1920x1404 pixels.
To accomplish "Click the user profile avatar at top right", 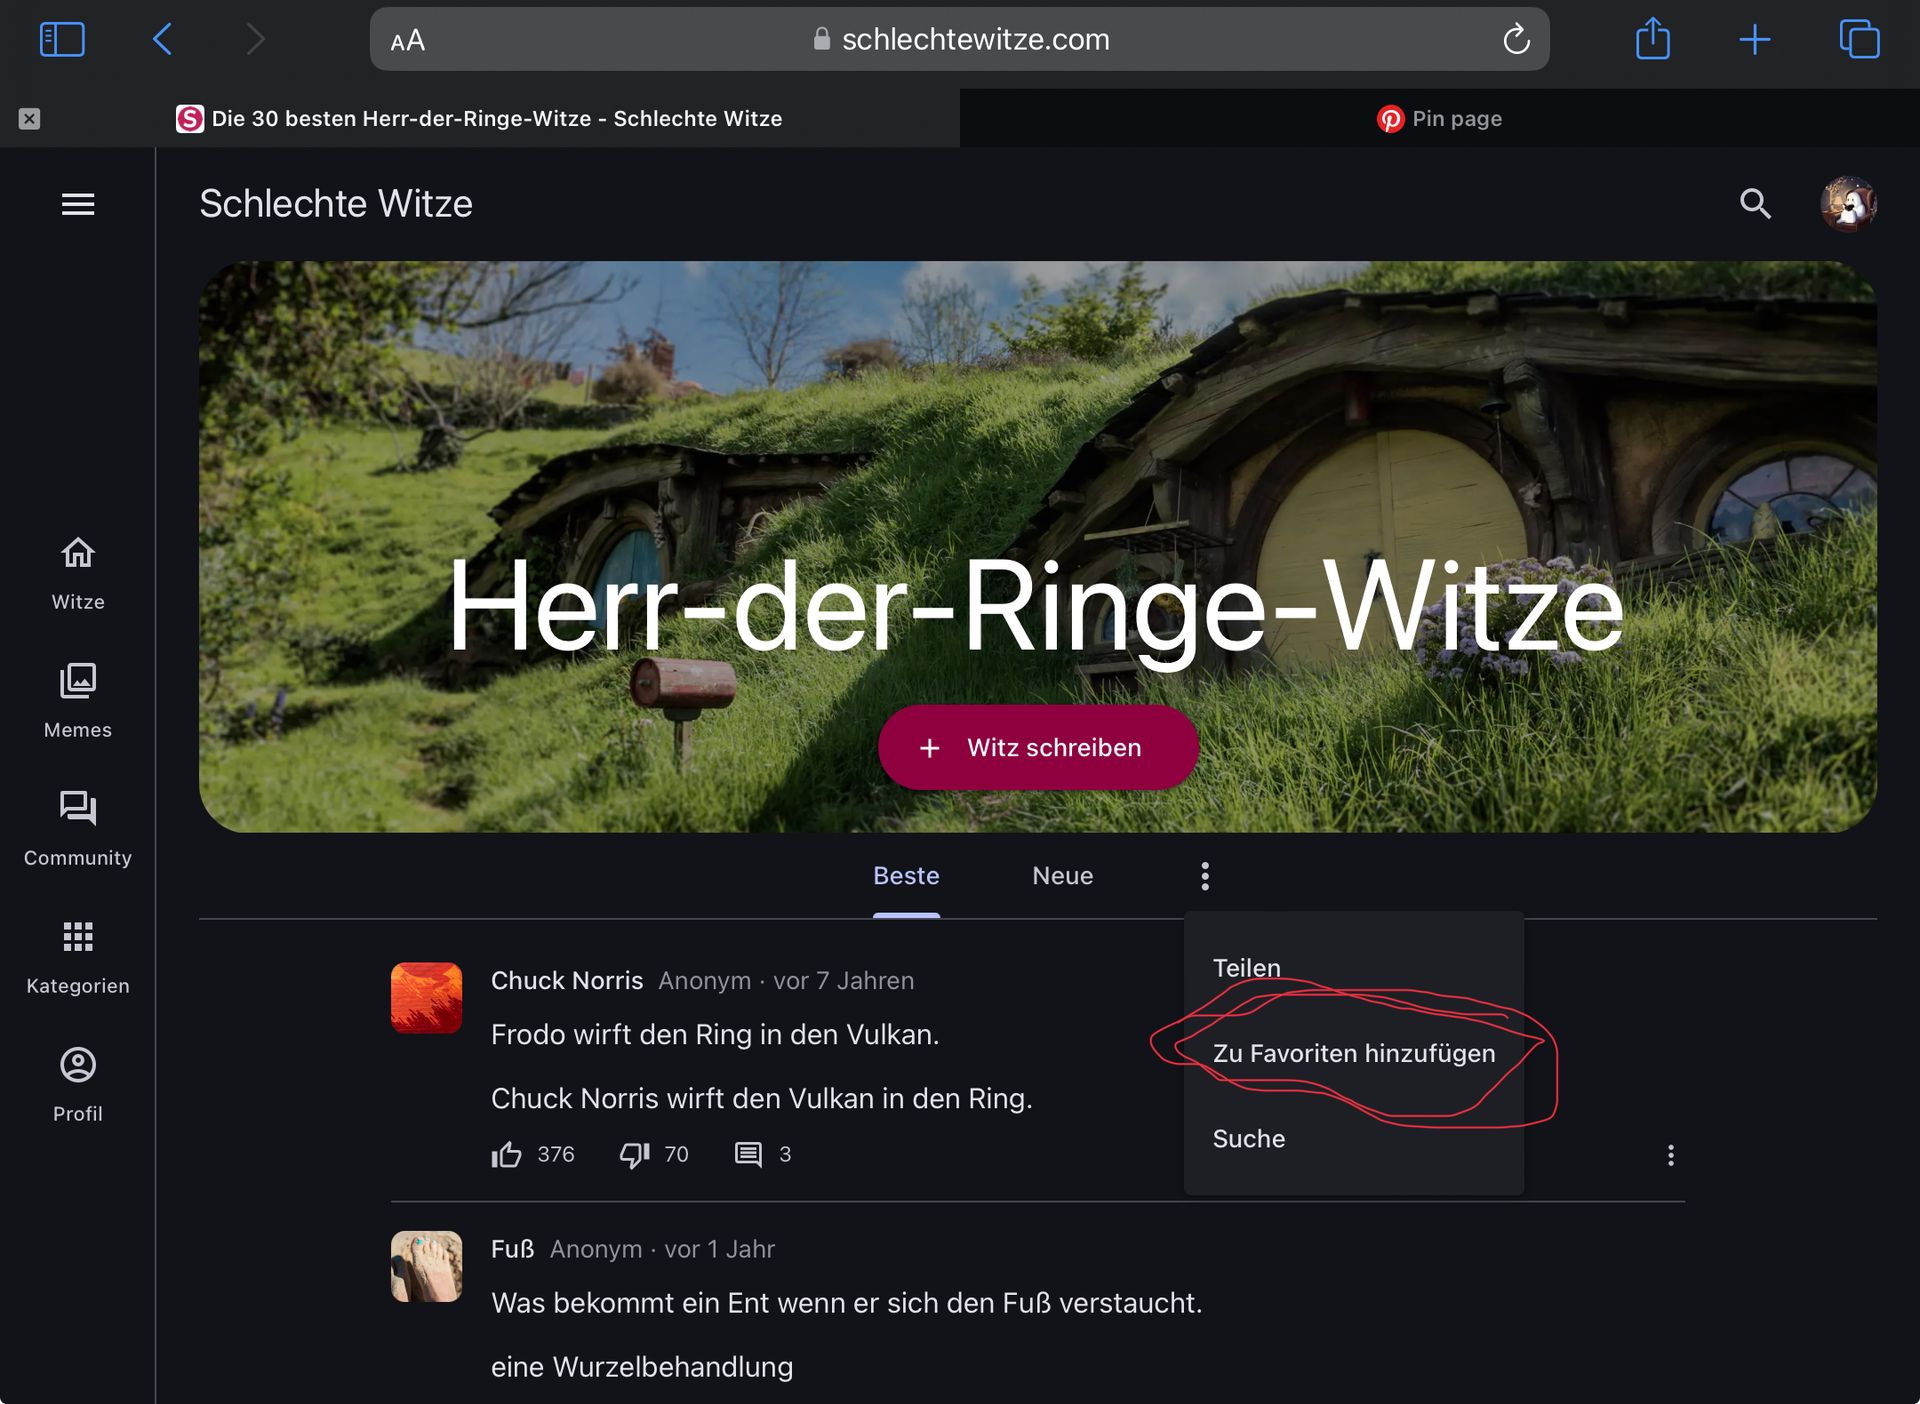I will [1847, 204].
